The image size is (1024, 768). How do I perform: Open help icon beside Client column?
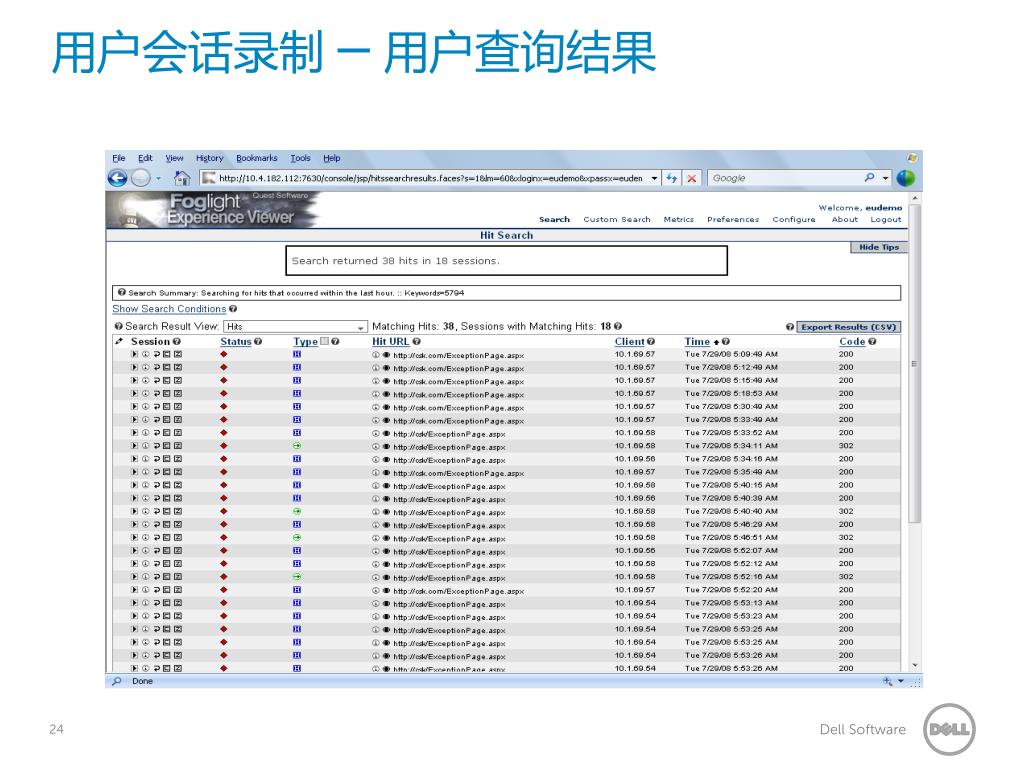point(651,342)
